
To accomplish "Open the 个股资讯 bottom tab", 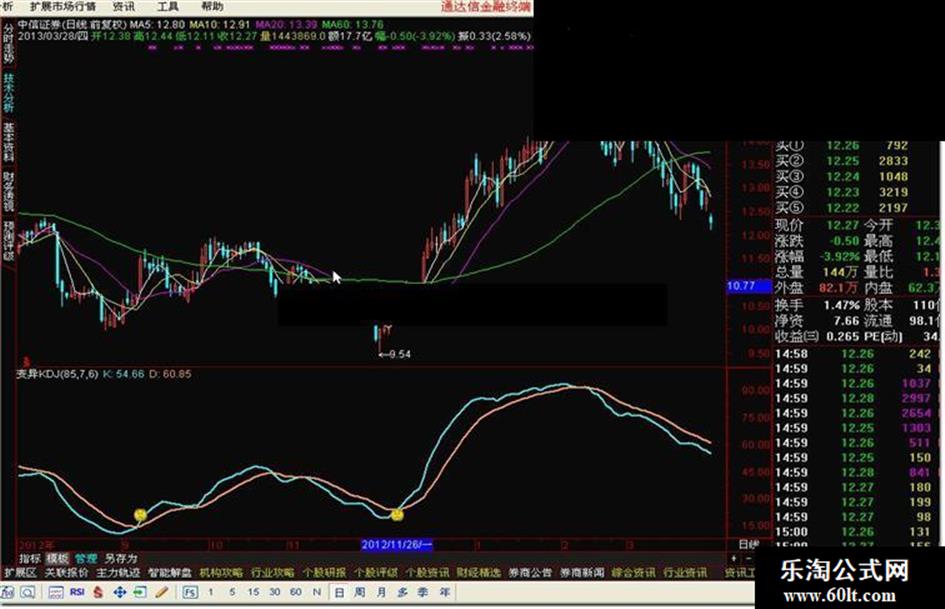I will tap(427, 572).
